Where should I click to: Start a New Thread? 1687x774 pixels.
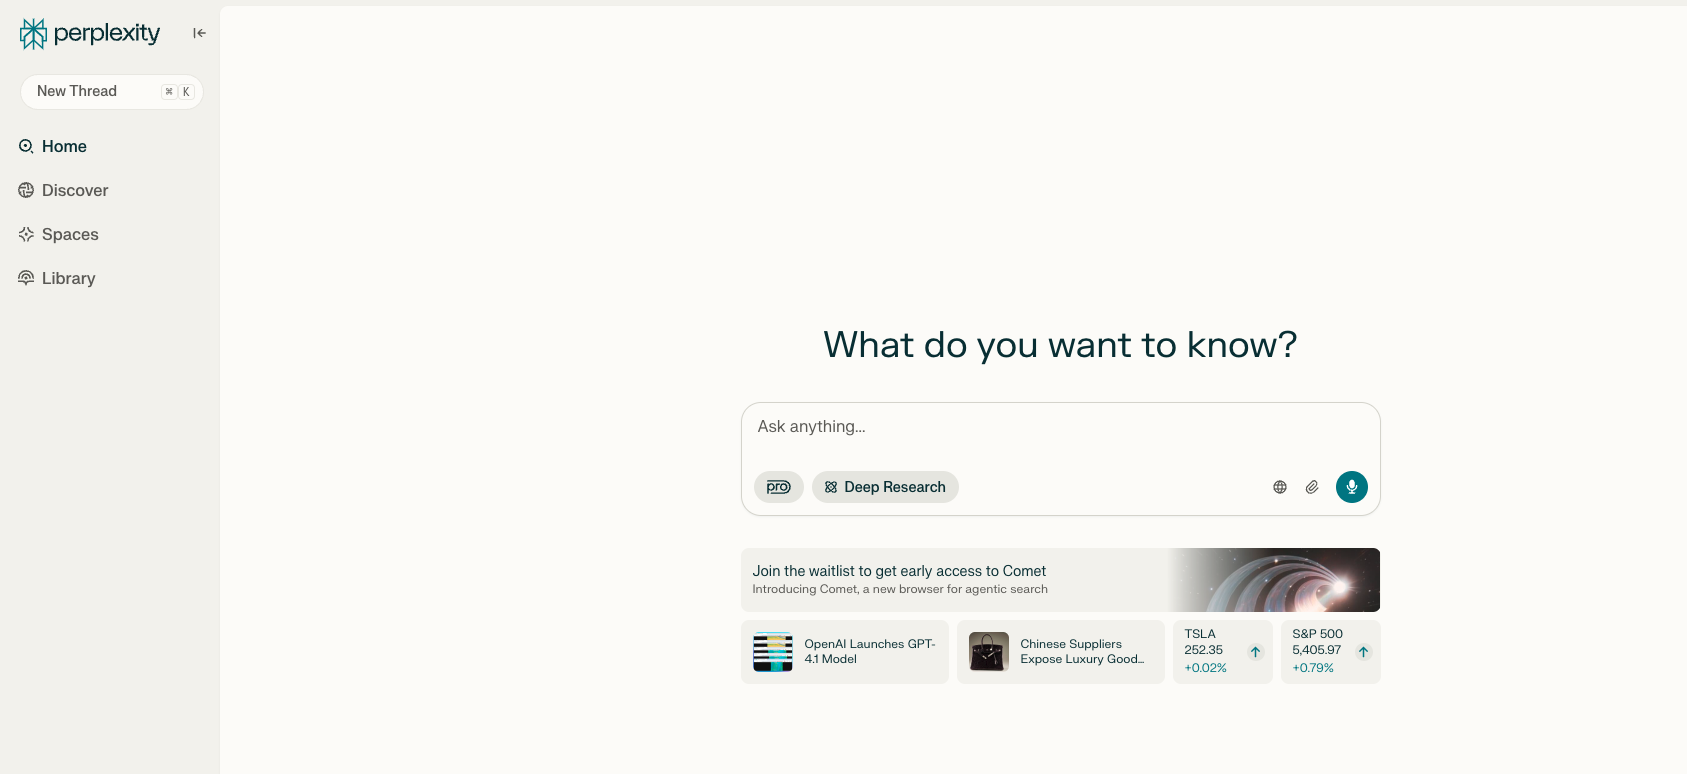112,91
